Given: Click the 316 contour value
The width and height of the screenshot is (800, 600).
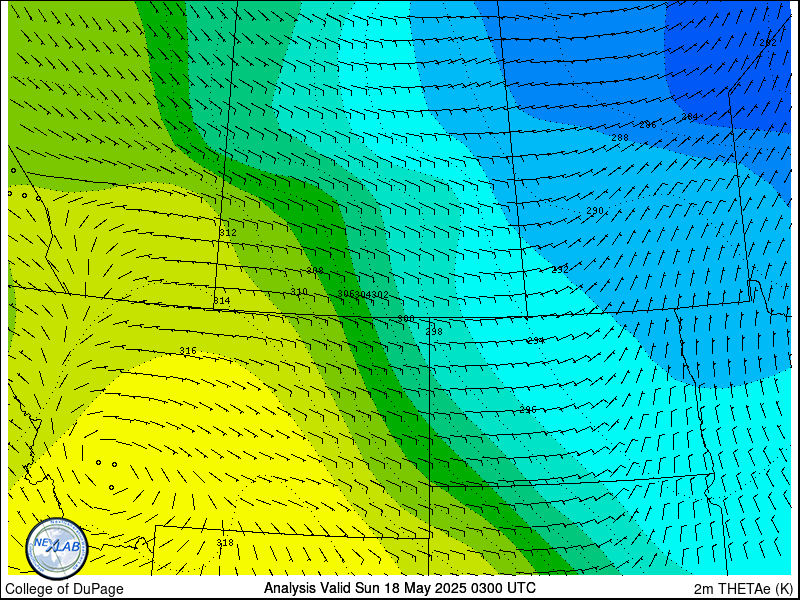Looking at the screenshot, I should [x=188, y=351].
